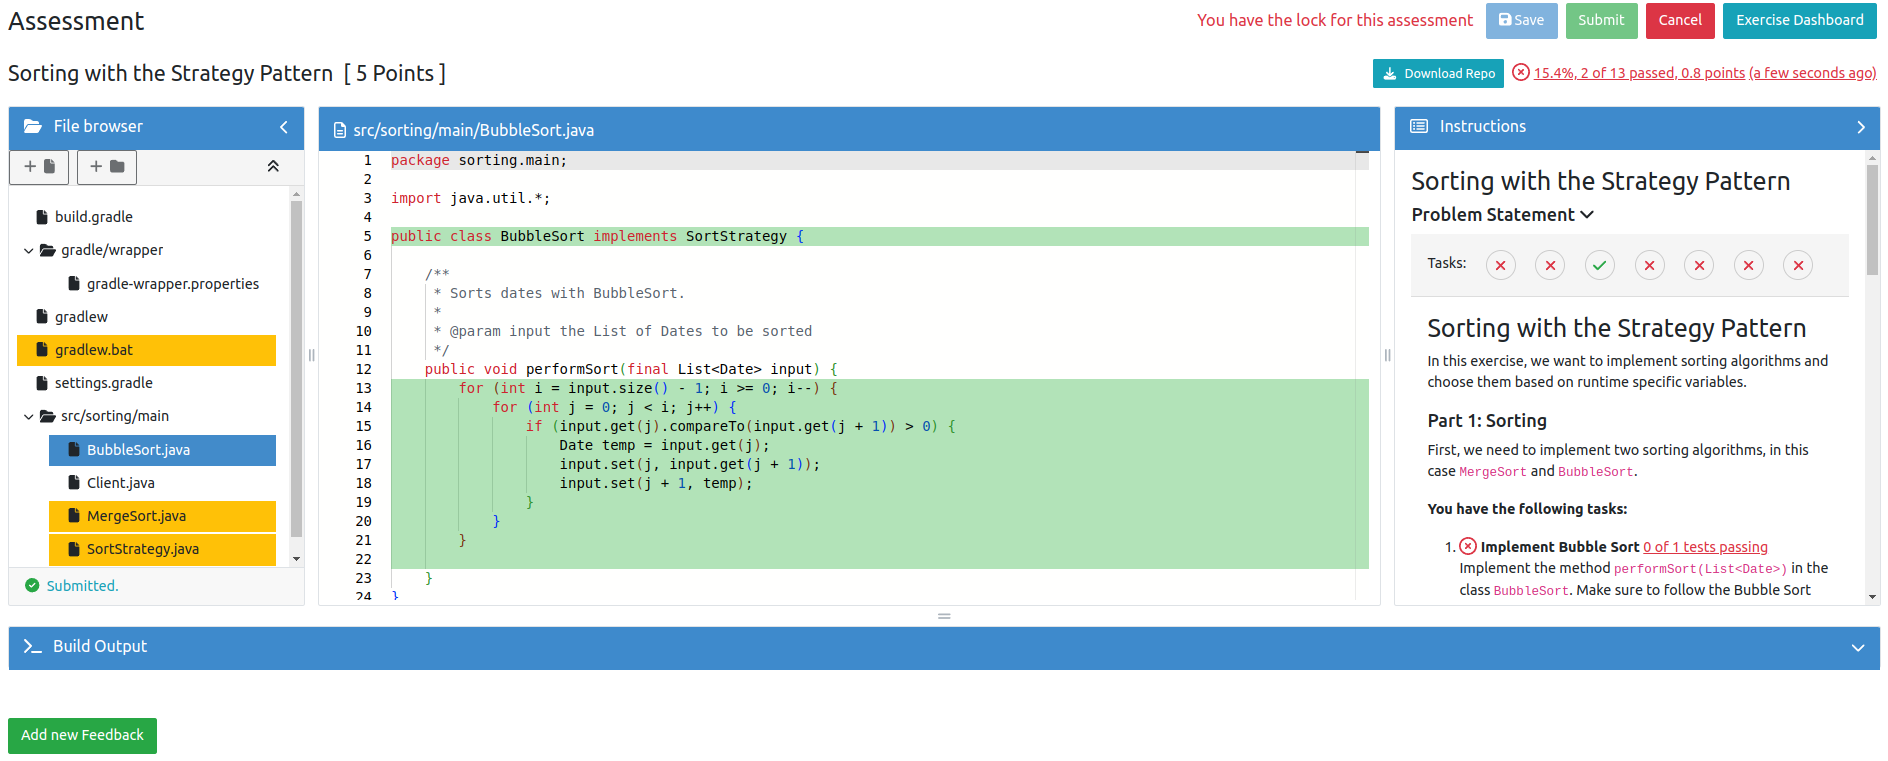Click the last failed task status icon
Screen dimensions: 1888x761
click(1797, 265)
